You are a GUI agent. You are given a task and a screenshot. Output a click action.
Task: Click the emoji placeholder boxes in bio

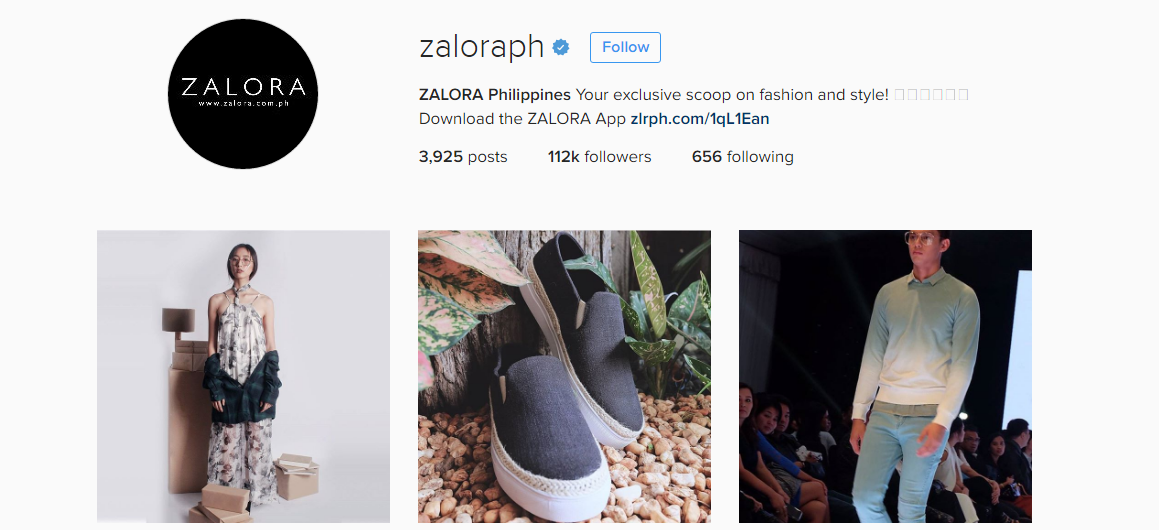tap(931, 95)
